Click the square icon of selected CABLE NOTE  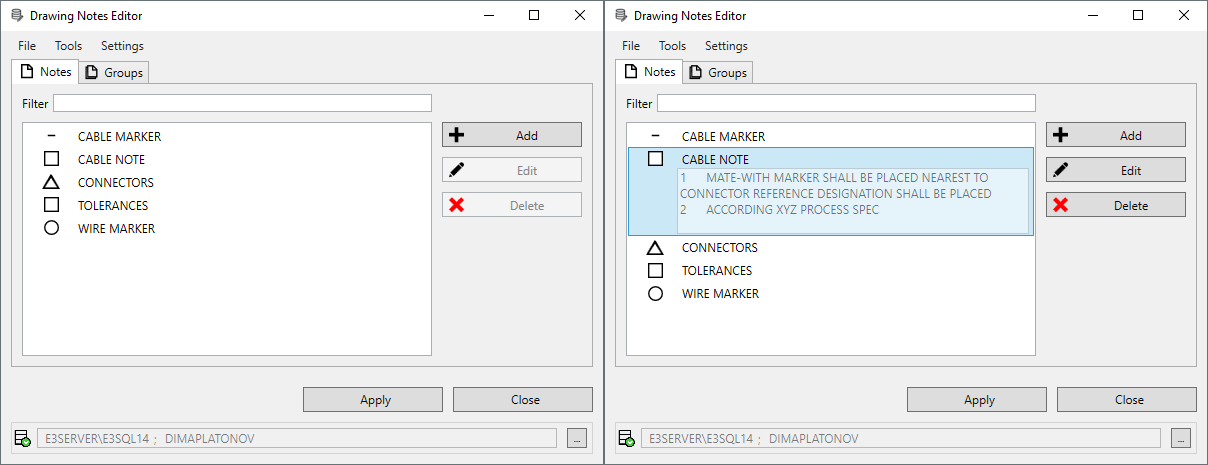[x=656, y=159]
